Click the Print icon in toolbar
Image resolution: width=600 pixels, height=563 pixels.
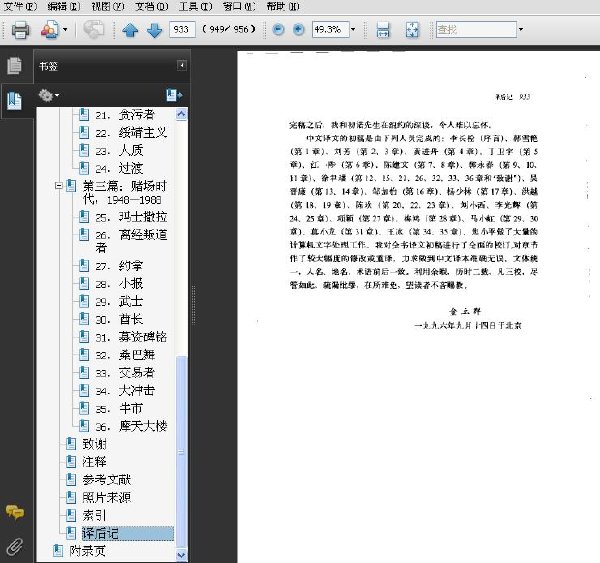(x=20, y=30)
